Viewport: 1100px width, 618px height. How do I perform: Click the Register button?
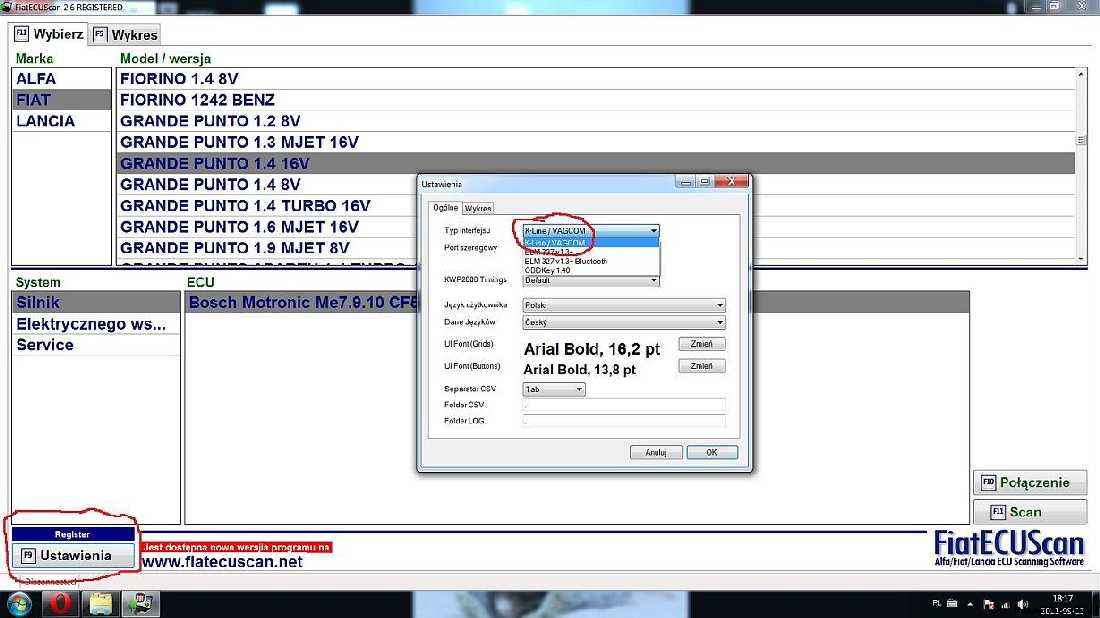[x=73, y=535]
